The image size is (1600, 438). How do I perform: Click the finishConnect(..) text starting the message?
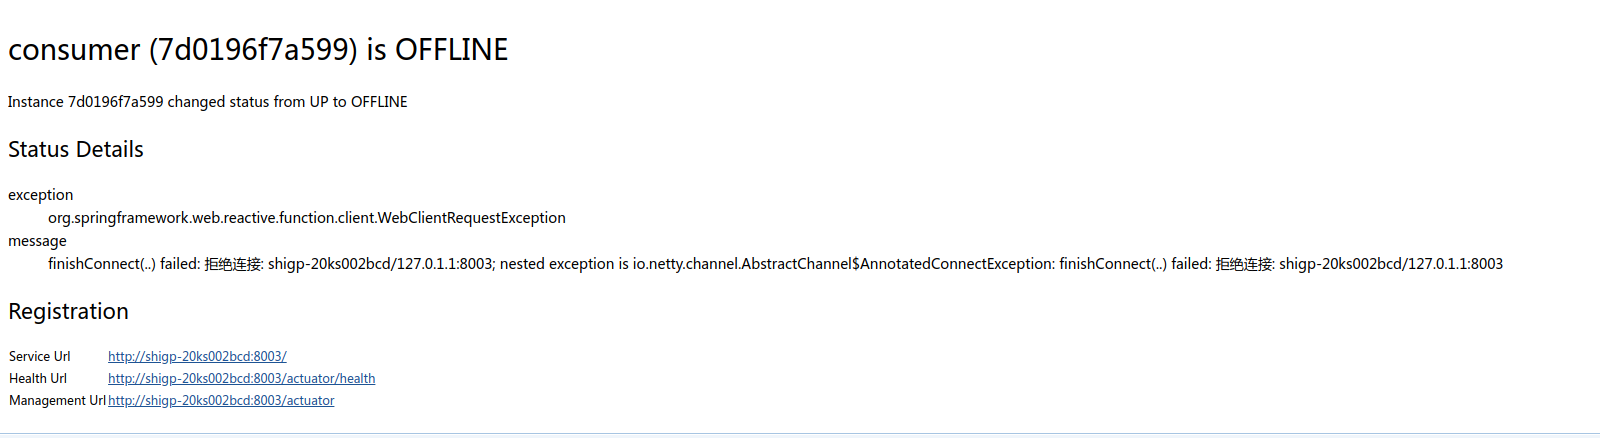pos(102,264)
